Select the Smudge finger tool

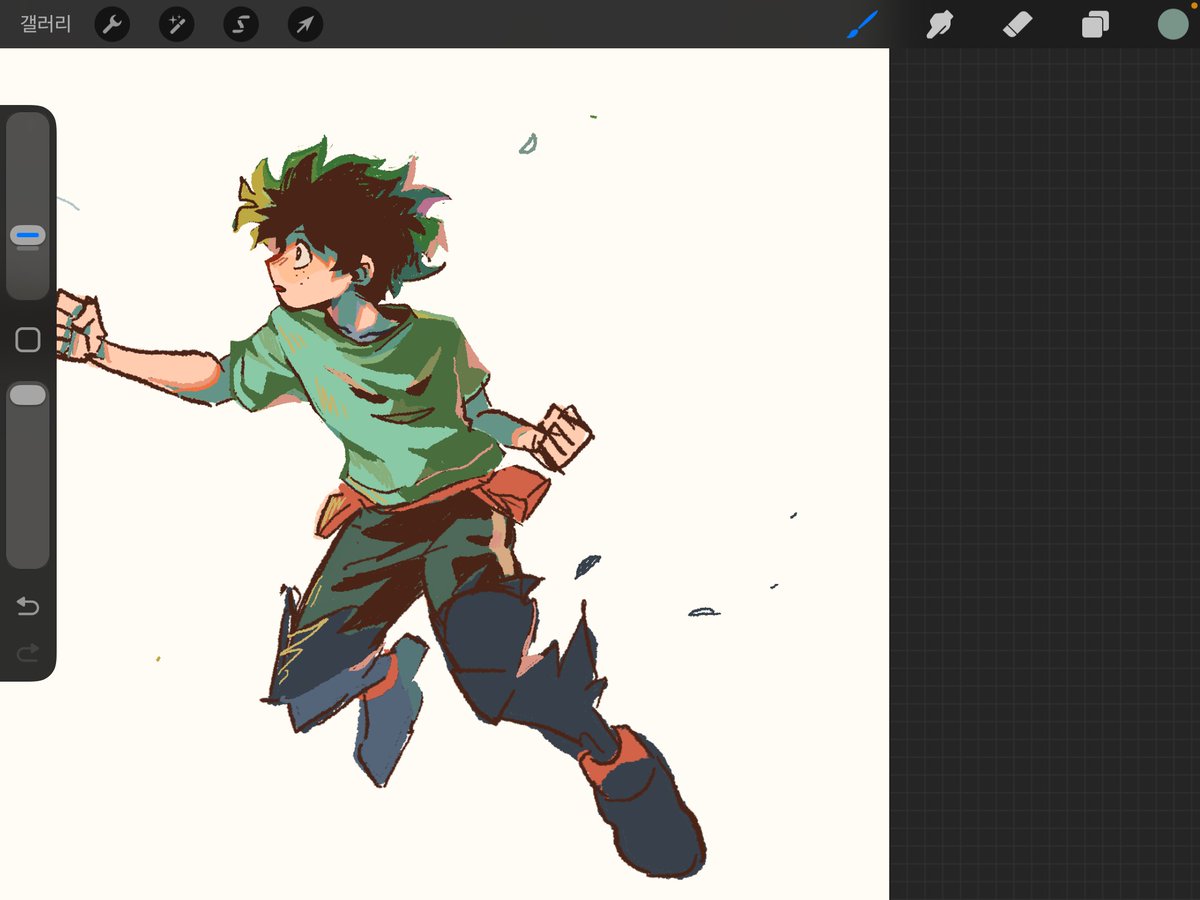coord(939,24)
